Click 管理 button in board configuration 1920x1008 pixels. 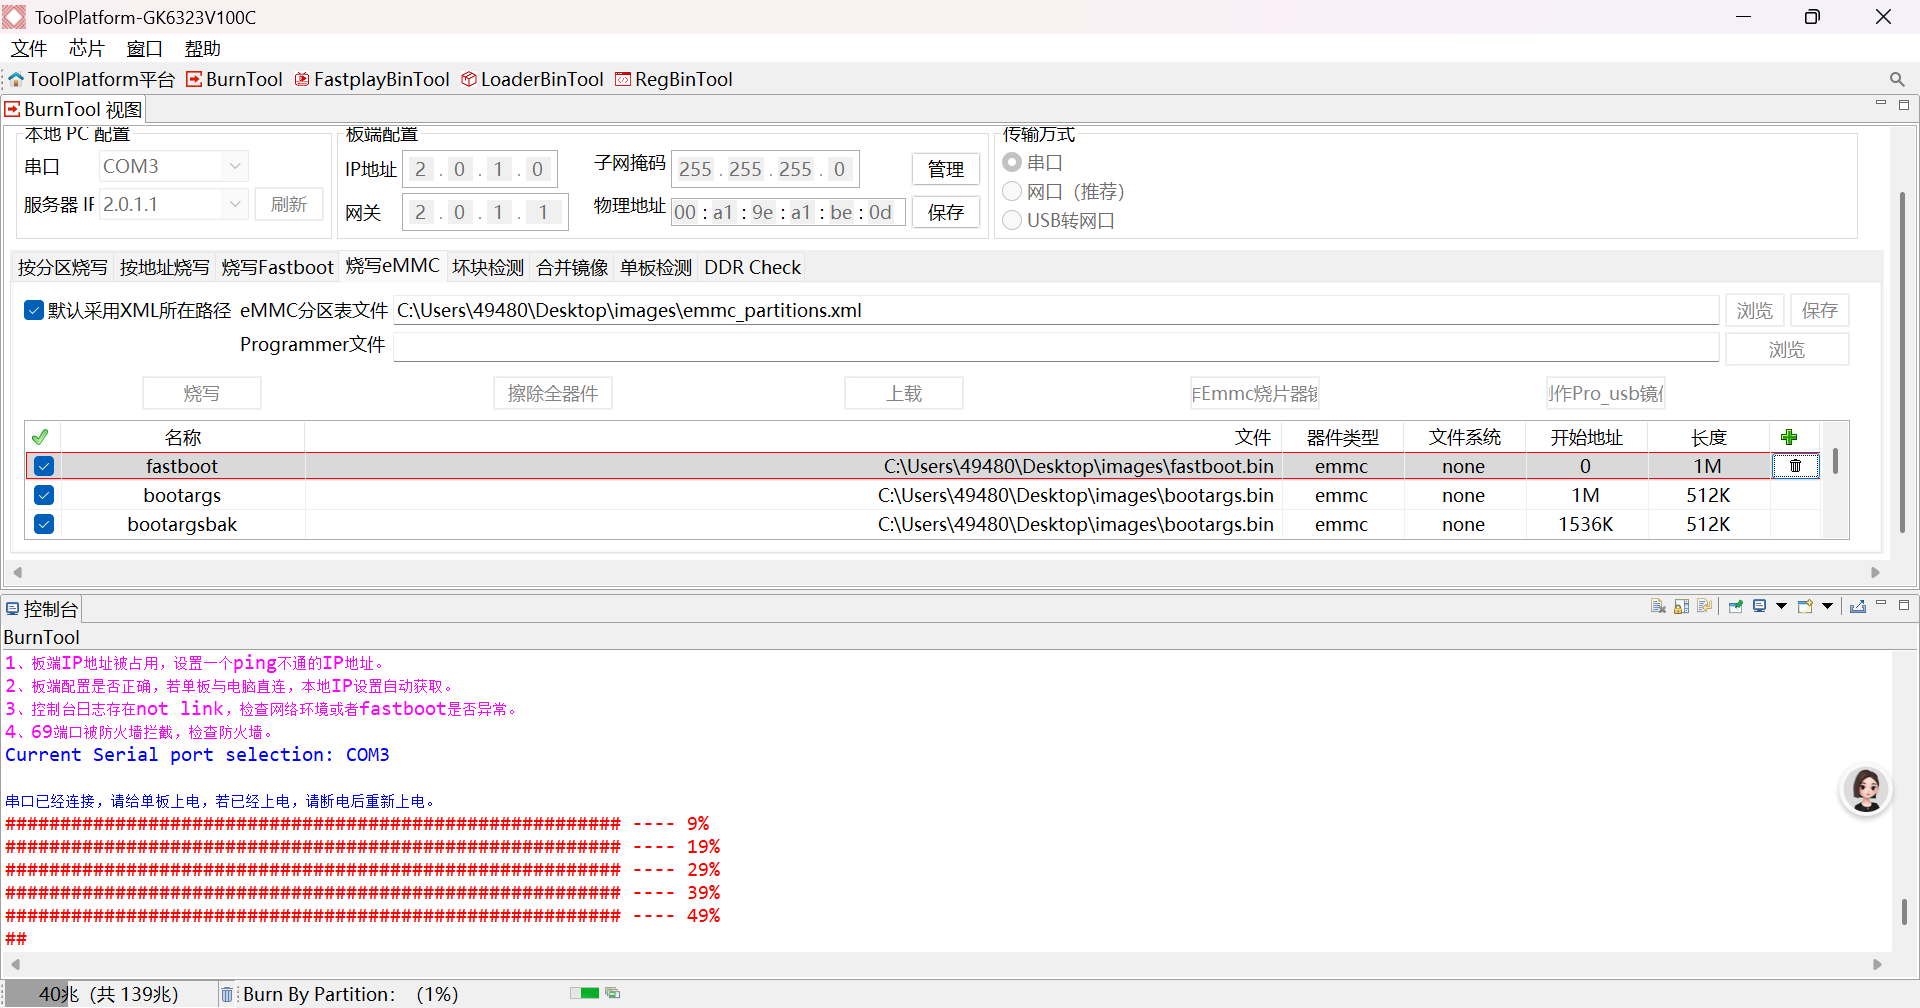point(944,168)
